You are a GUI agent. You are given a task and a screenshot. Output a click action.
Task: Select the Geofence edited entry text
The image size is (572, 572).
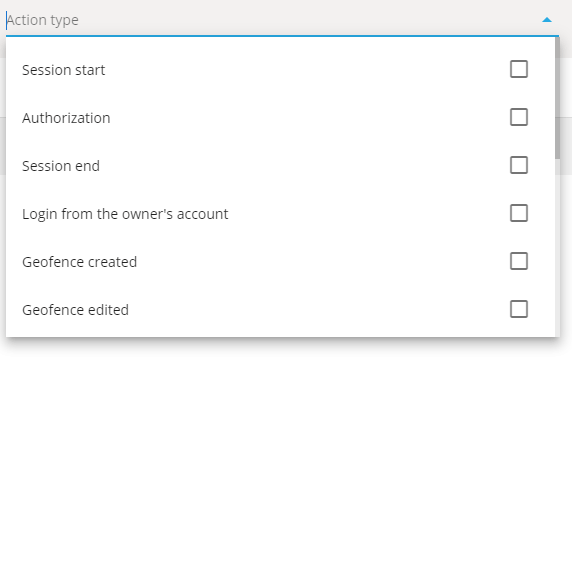pos(76,310)
